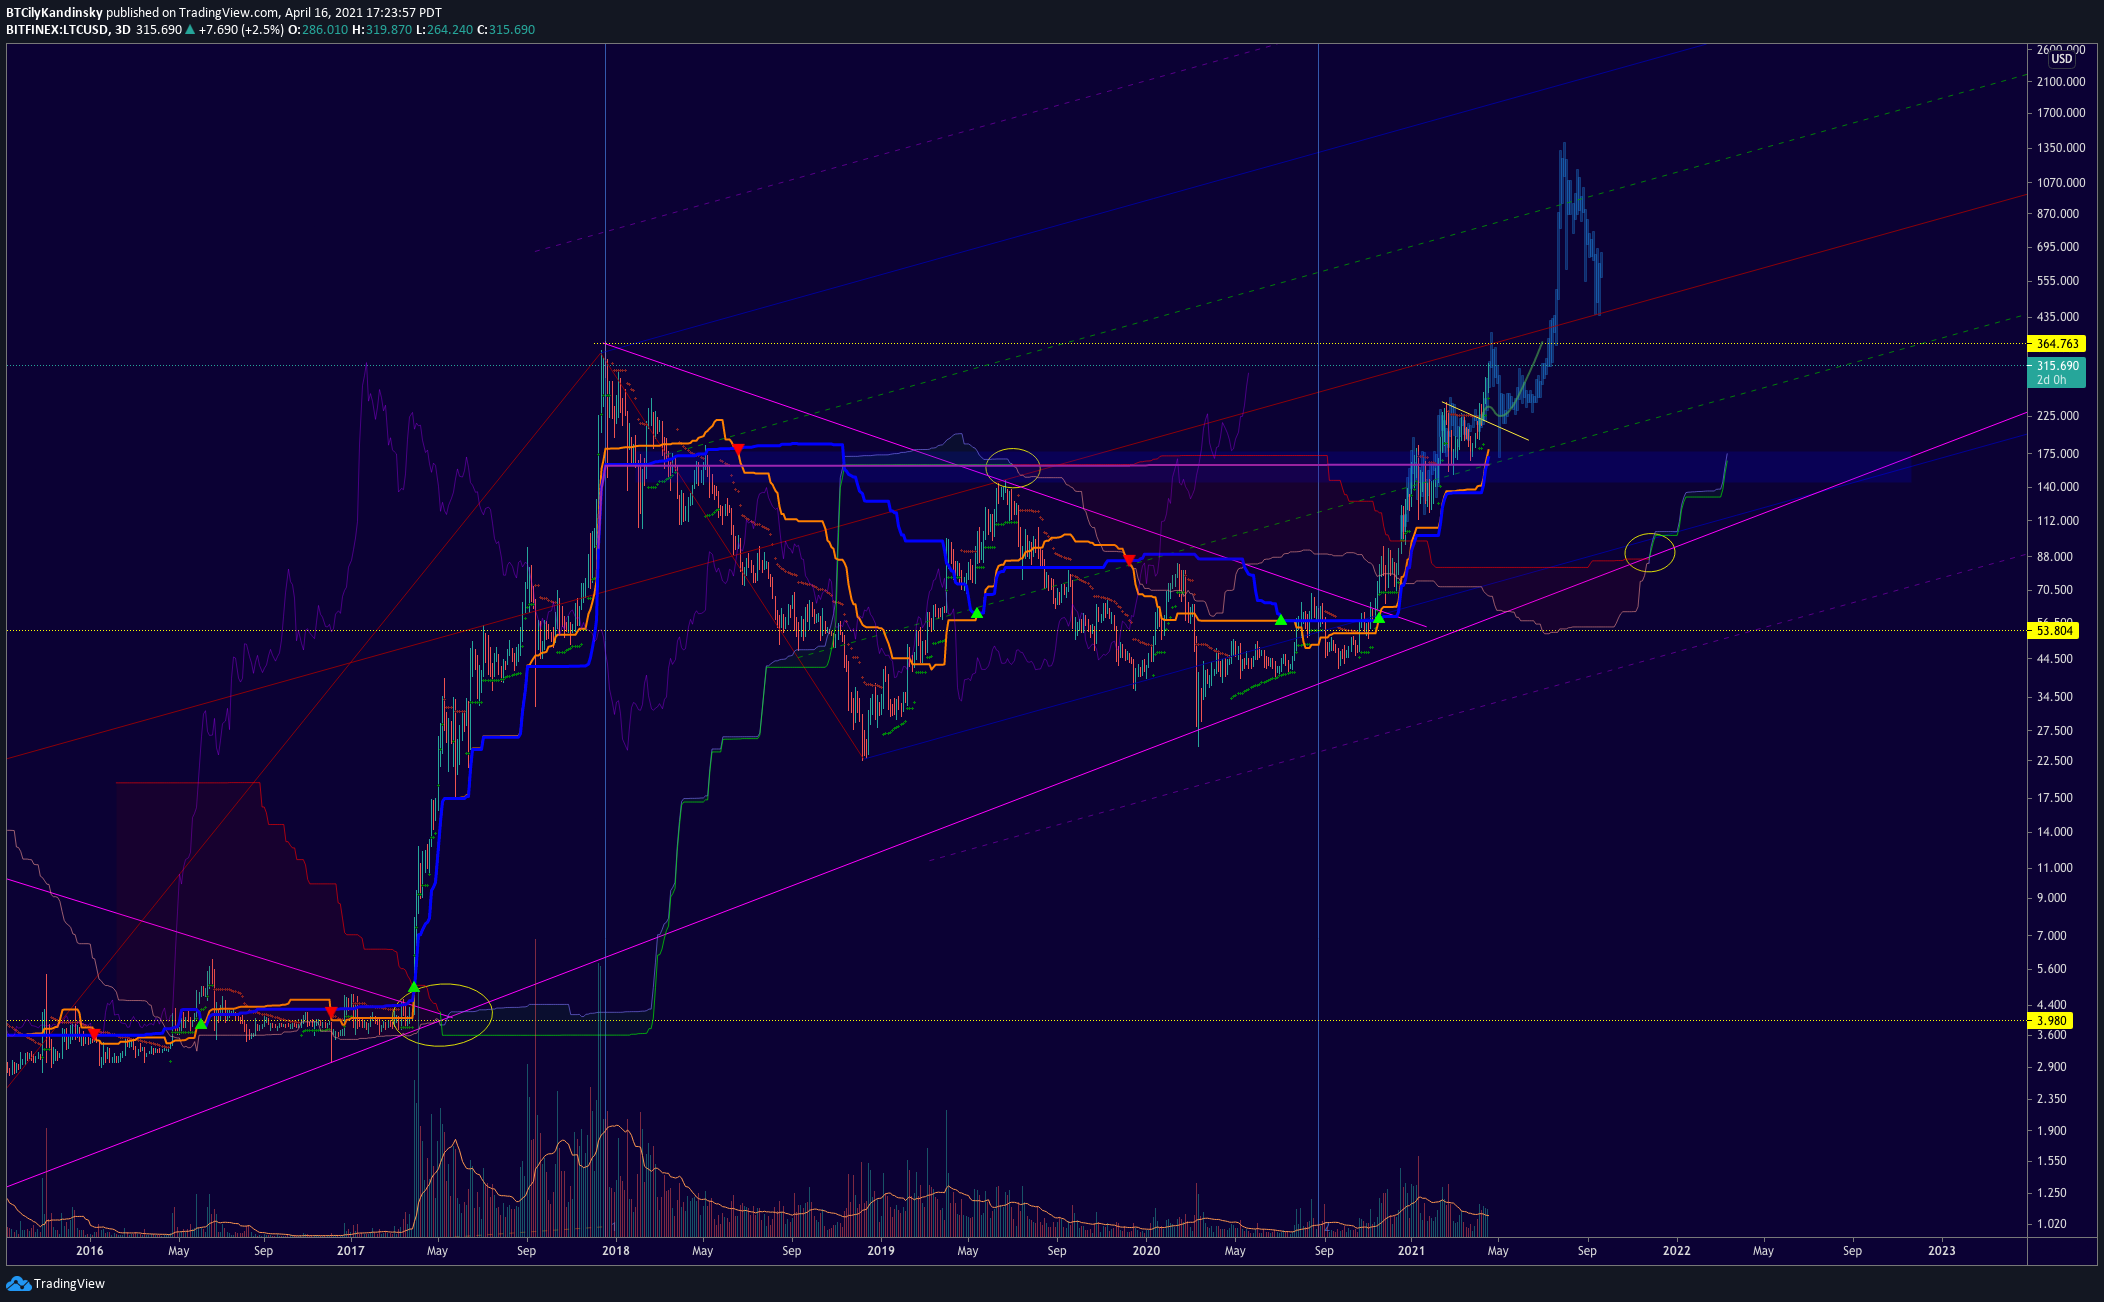Click the red down-triangle signal in mid-2018
2104x1302 pixels.
pyautogui.click(x=738, y=450)
